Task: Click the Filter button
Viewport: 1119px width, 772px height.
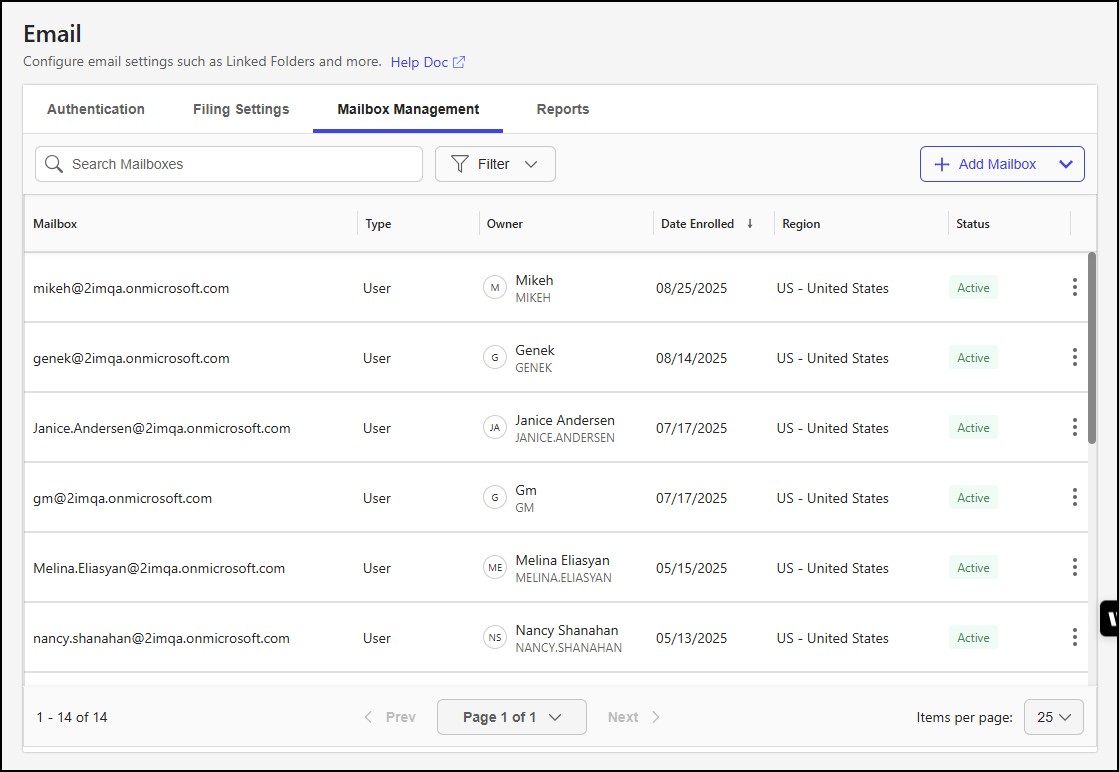Action: [495, 163]
